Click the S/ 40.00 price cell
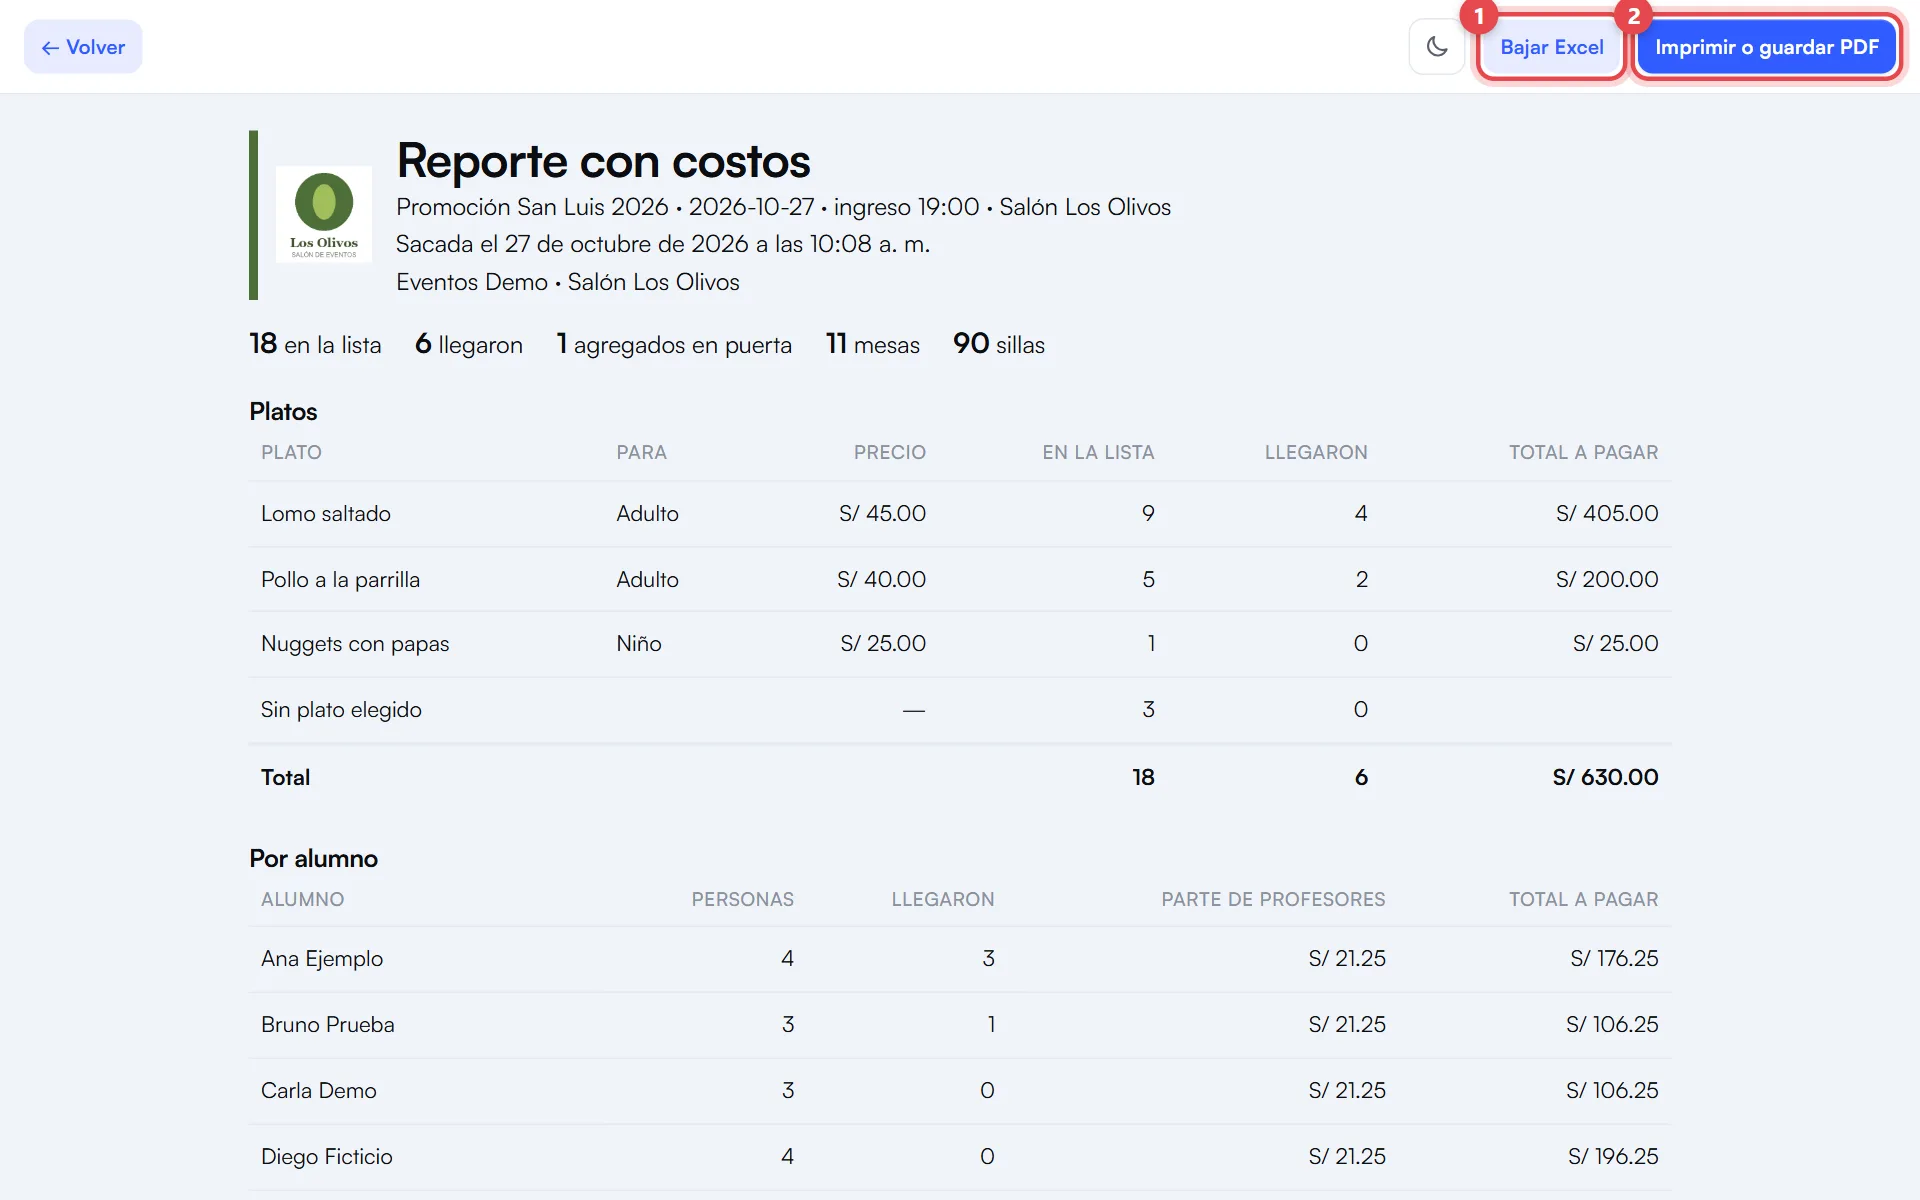 coord(881,580)
